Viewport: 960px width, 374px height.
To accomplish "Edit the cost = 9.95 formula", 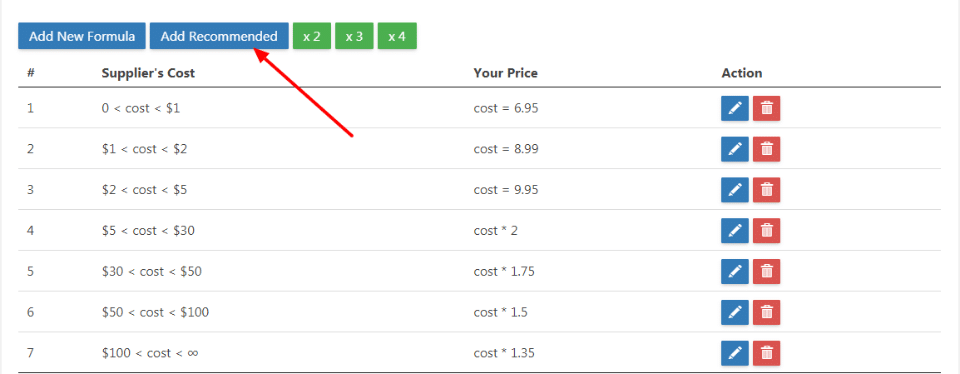I will [735, 190].
